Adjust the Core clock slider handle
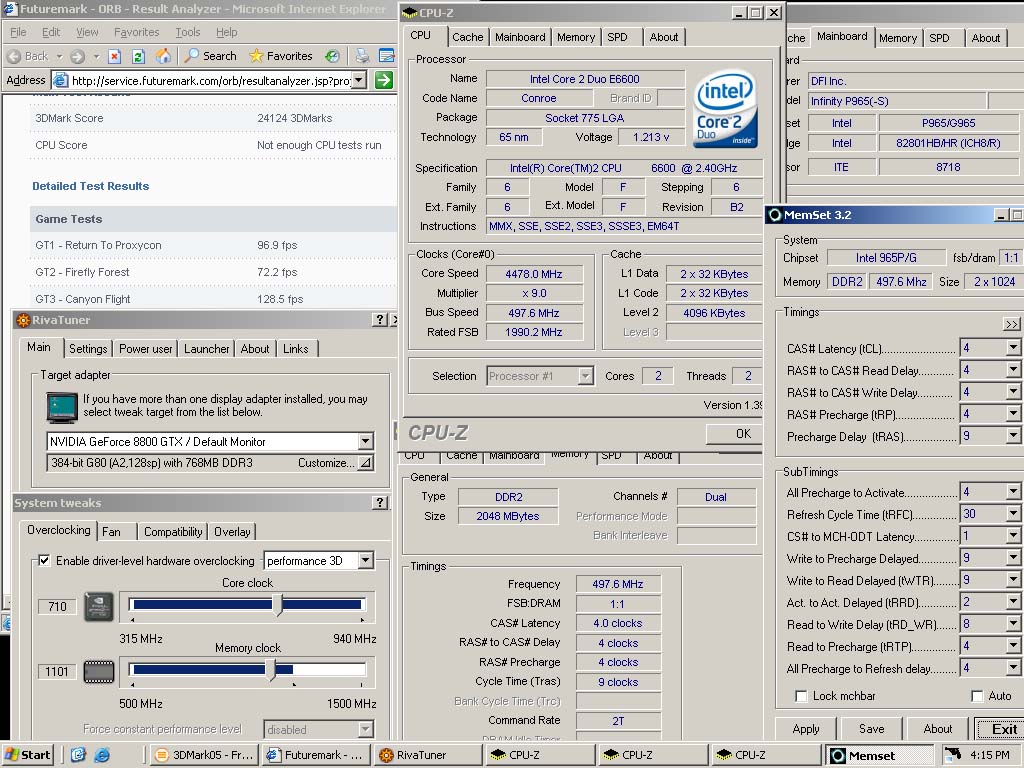The image size is (1024, 768). (x=278, y=605)
